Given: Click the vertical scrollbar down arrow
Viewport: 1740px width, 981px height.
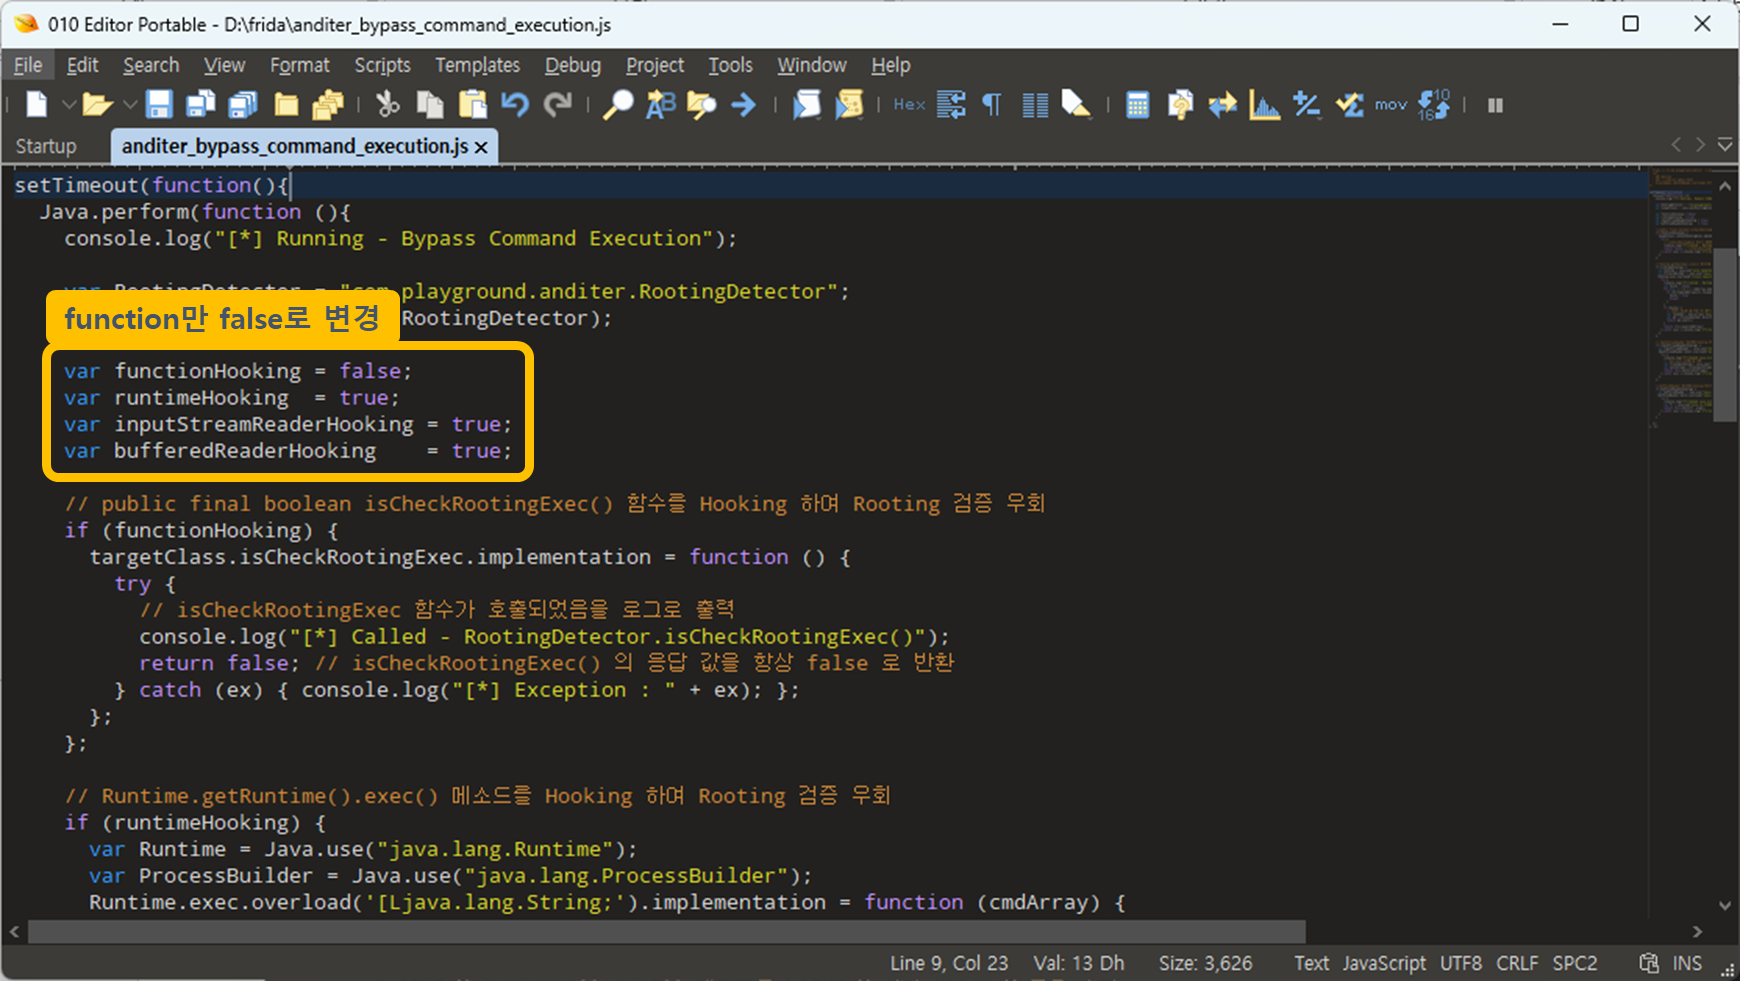Looking at the screenshot, I should click(1725, 906).
